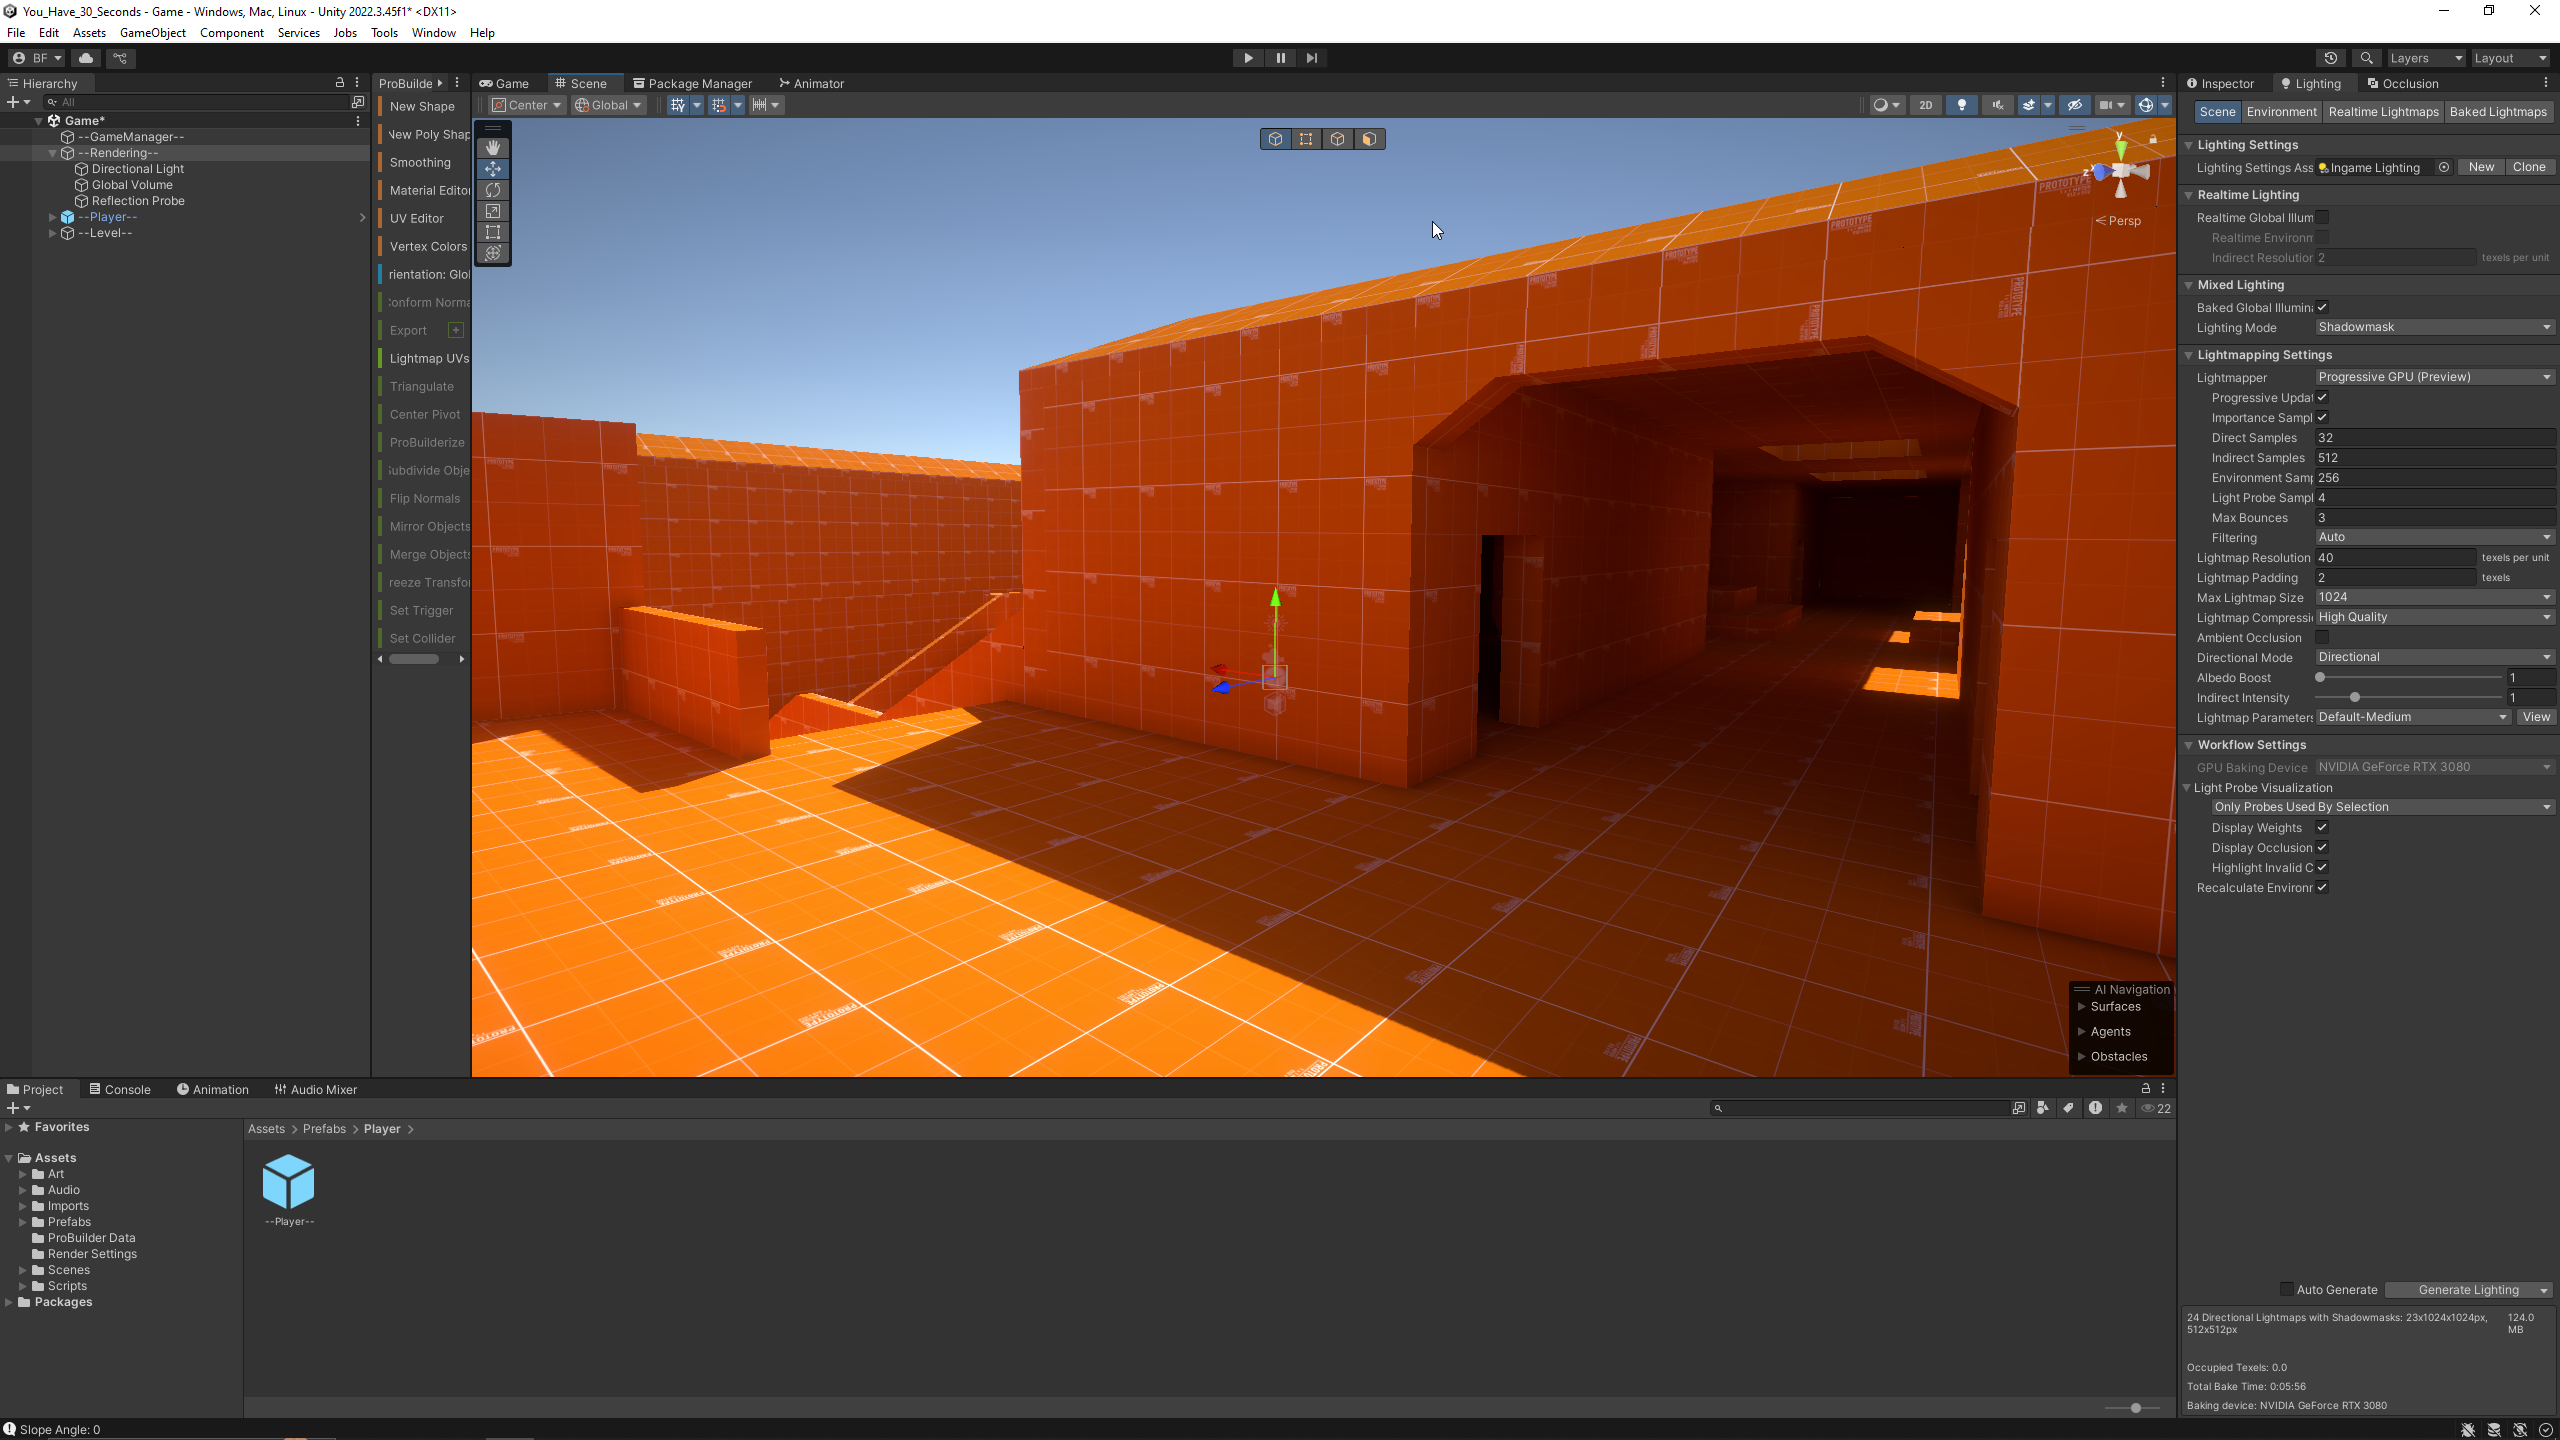This screenshot has width=2560, height=1440.
Task: Select the Rotate tool
Action: (x=492, y=190)
